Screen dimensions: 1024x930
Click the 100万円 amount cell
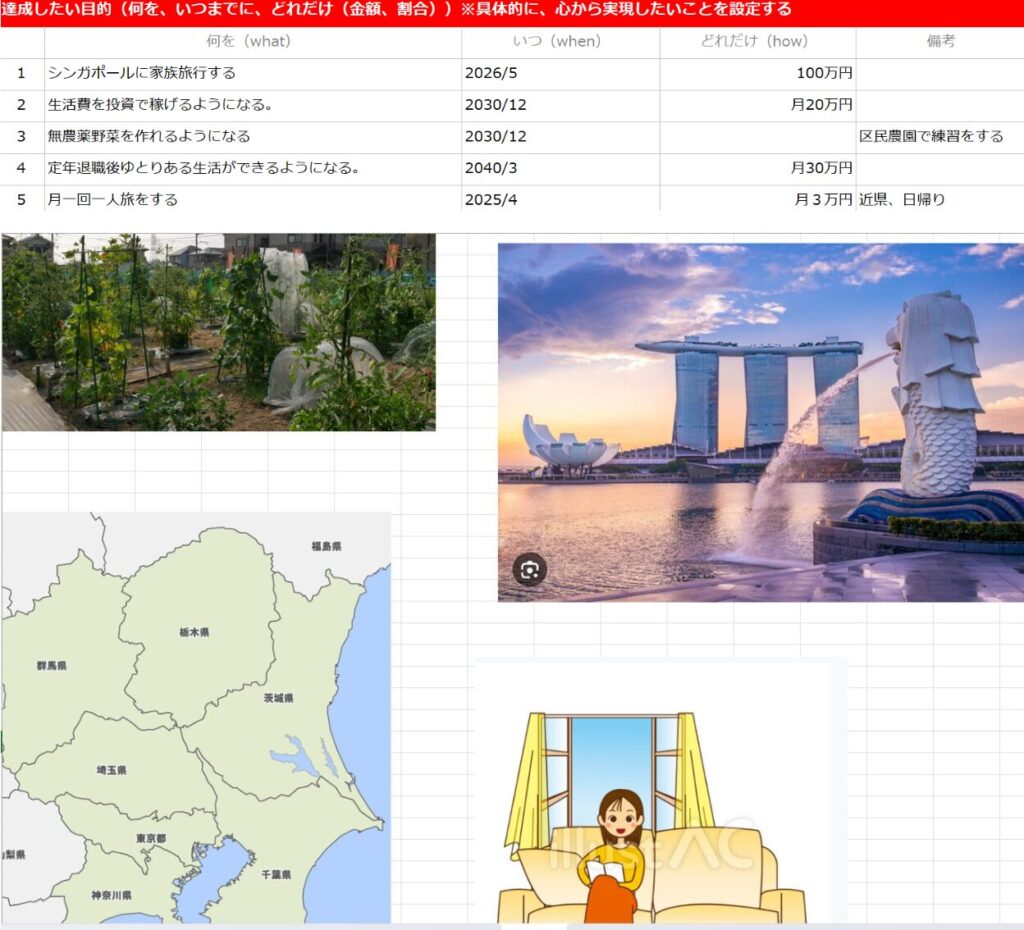click(x=757, y=74)
